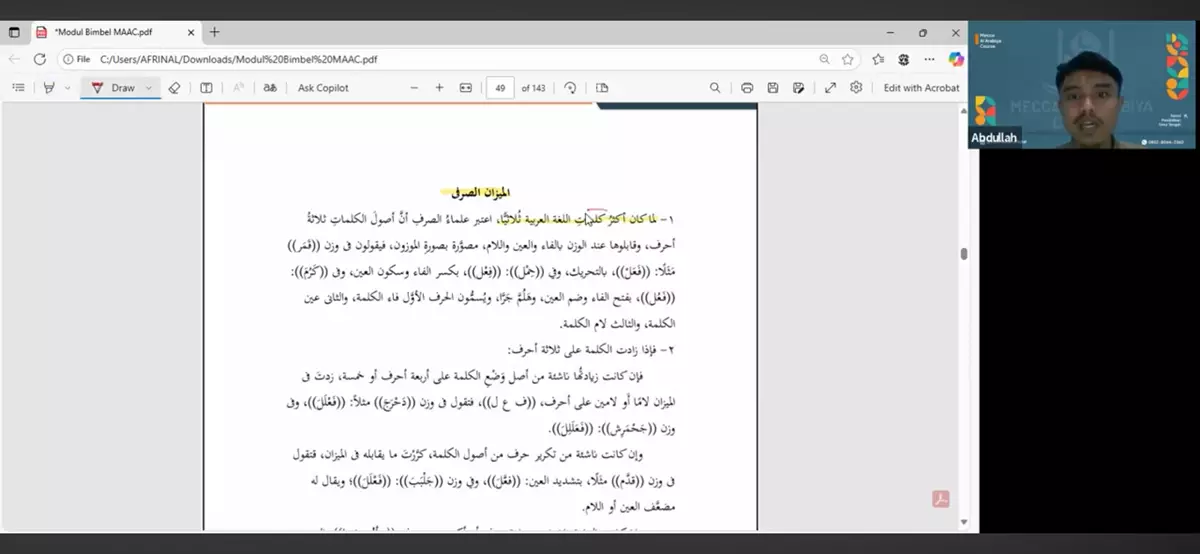Screen dimensions: 1200x554
Task: Click the Save PDF icon
Action: [x=773, y=88]
